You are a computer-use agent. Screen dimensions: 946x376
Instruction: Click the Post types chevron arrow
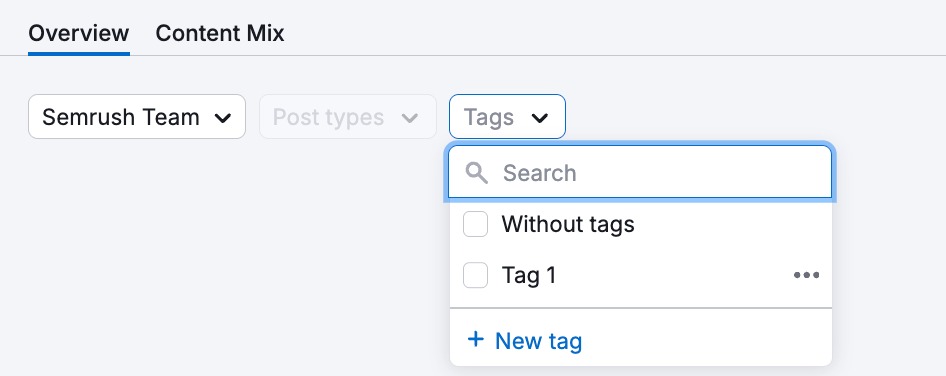[410, 118]
